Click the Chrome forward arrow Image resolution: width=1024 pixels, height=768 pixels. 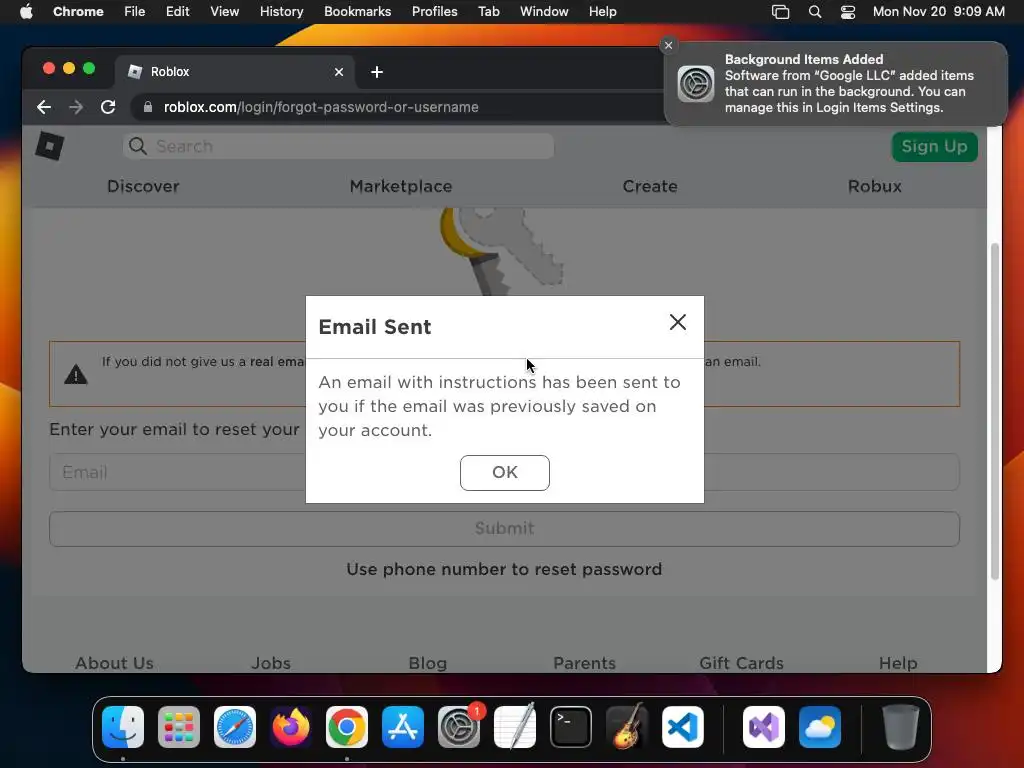[76, 107]
